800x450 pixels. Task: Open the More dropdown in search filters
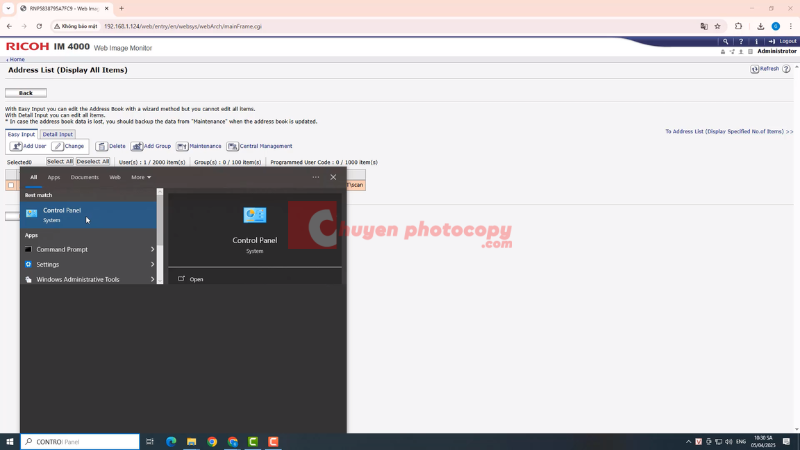coord(141,177)
